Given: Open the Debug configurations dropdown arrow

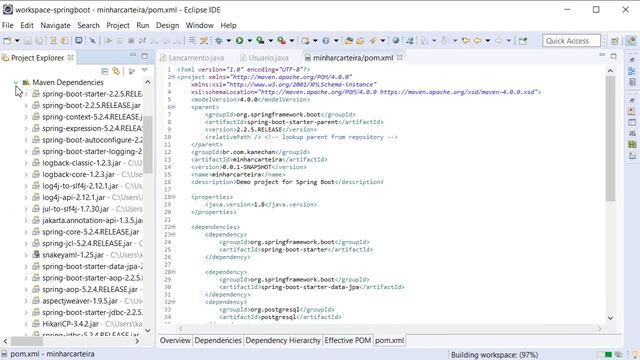Looking at the screenshot, I should (x=229, y=41).
